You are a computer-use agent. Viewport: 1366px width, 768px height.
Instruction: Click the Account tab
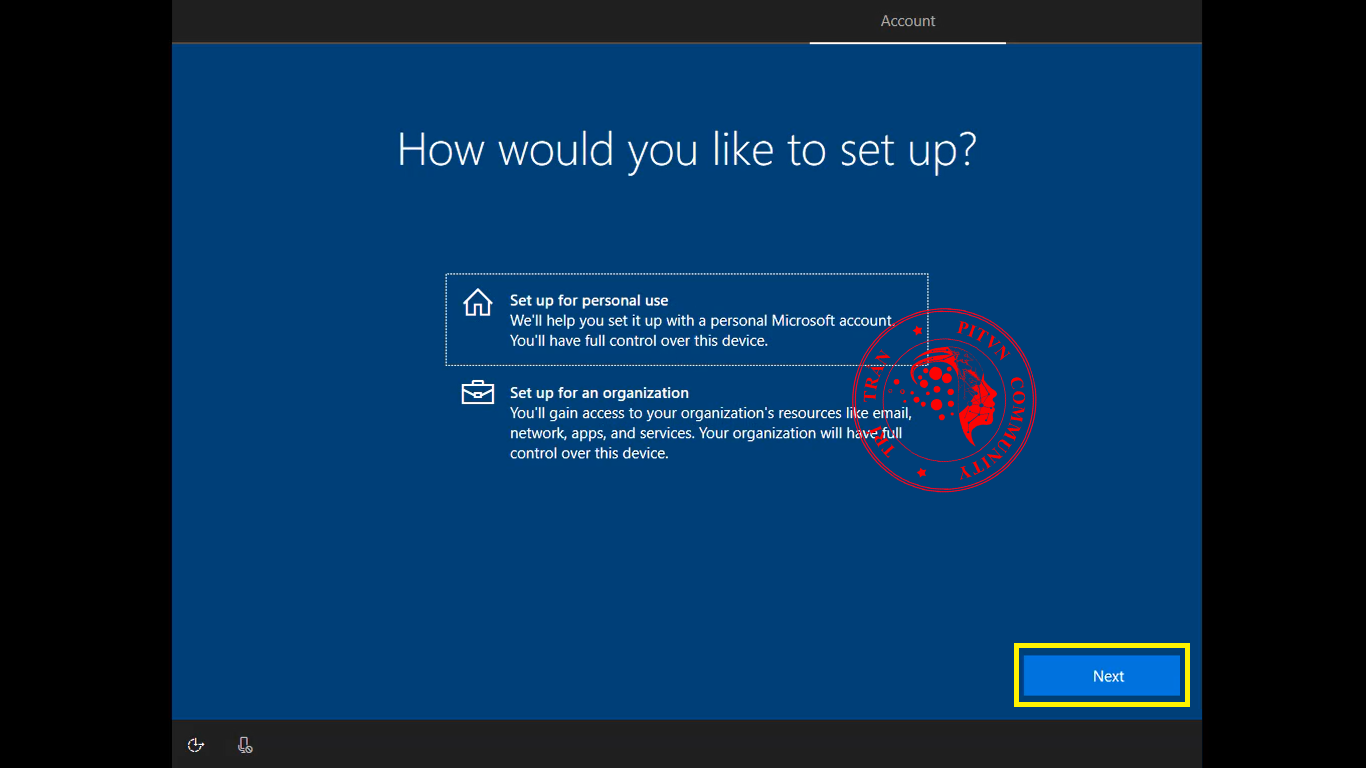pos(908,21)
